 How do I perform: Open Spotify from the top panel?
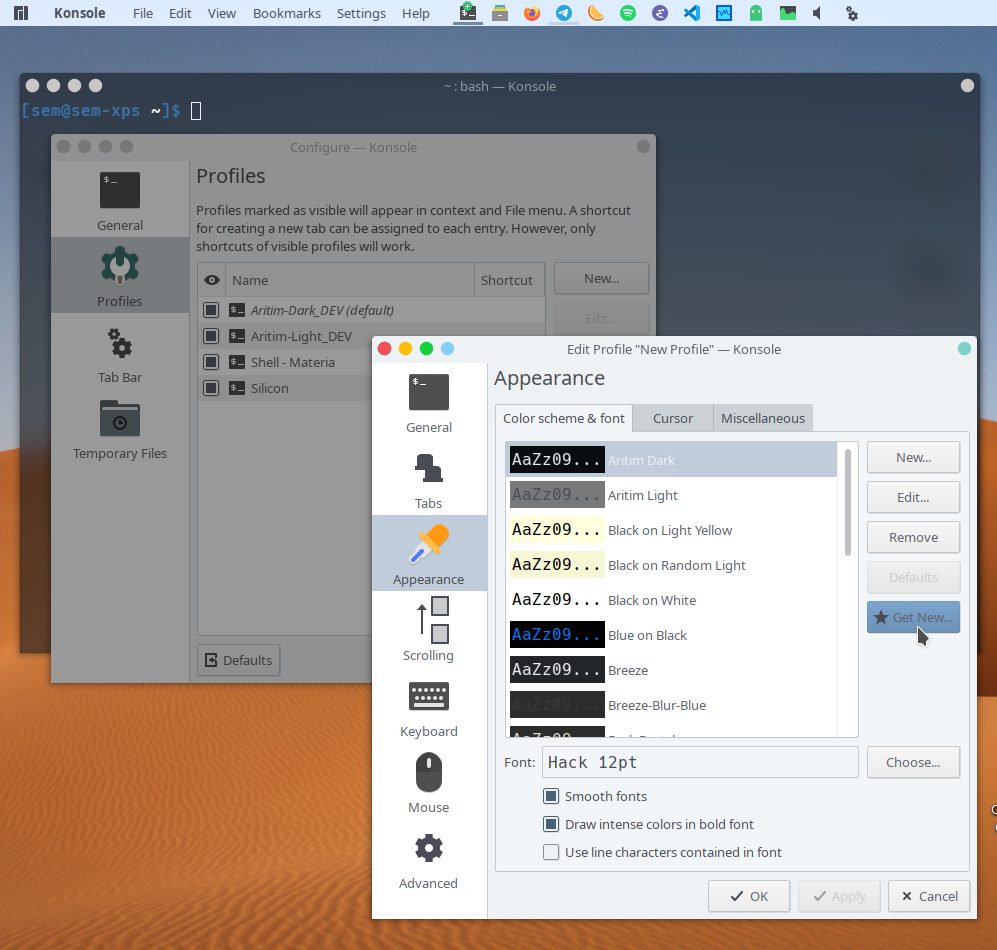(628, 13)
